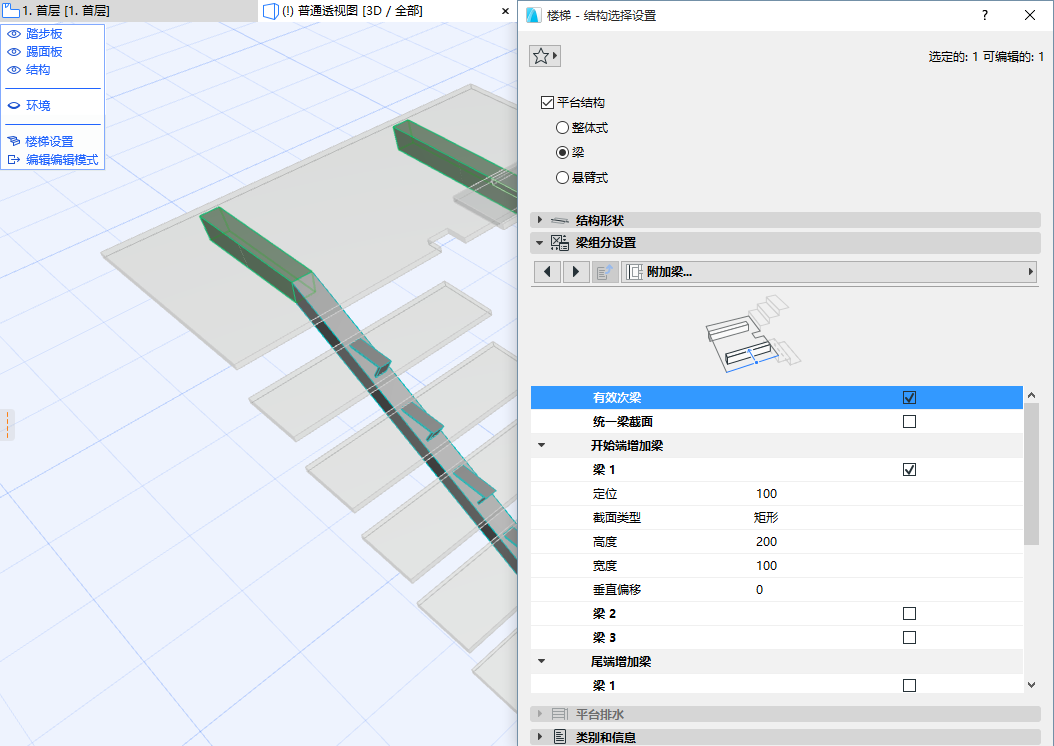
Task: Enable the 统一梁截面 checkbox
Action: coord(909,422)
